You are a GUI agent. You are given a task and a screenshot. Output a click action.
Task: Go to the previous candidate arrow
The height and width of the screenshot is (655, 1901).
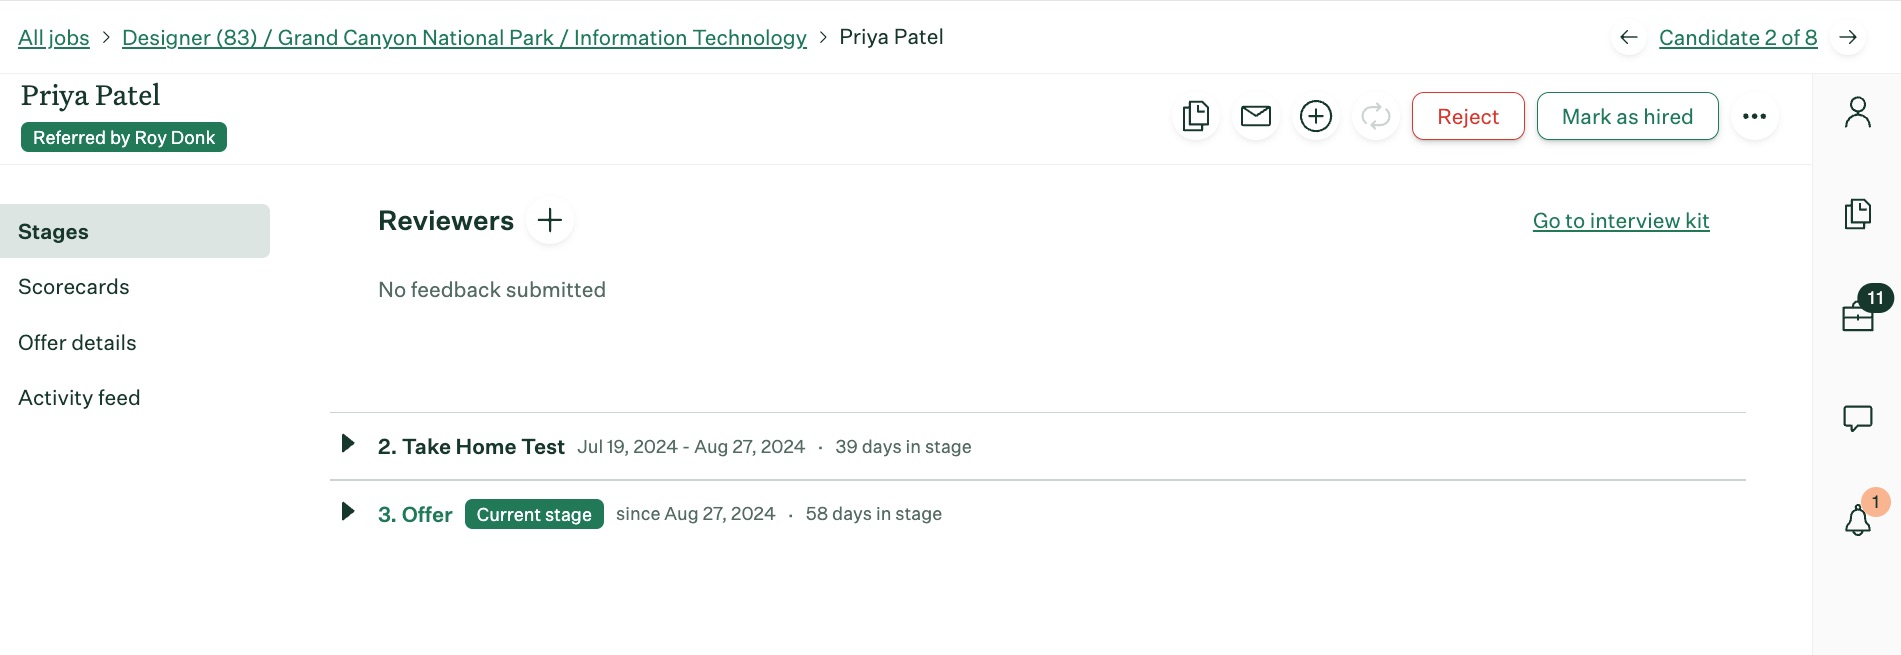tap(1629, 37)
